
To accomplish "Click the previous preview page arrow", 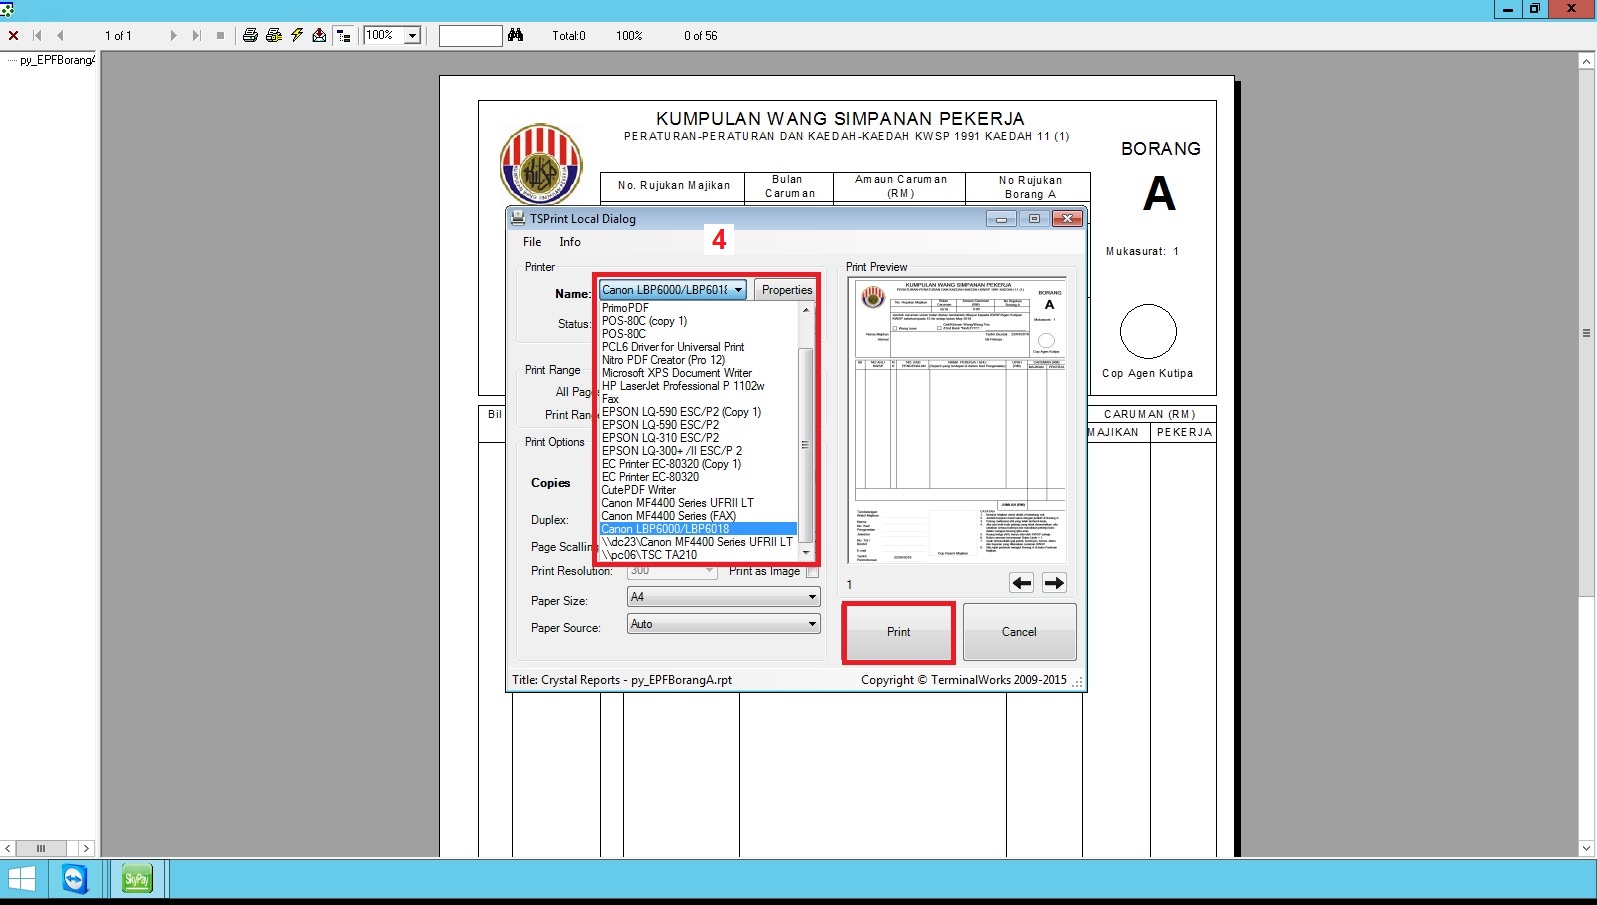I will pyautogui.click(x=1021, y=583).
